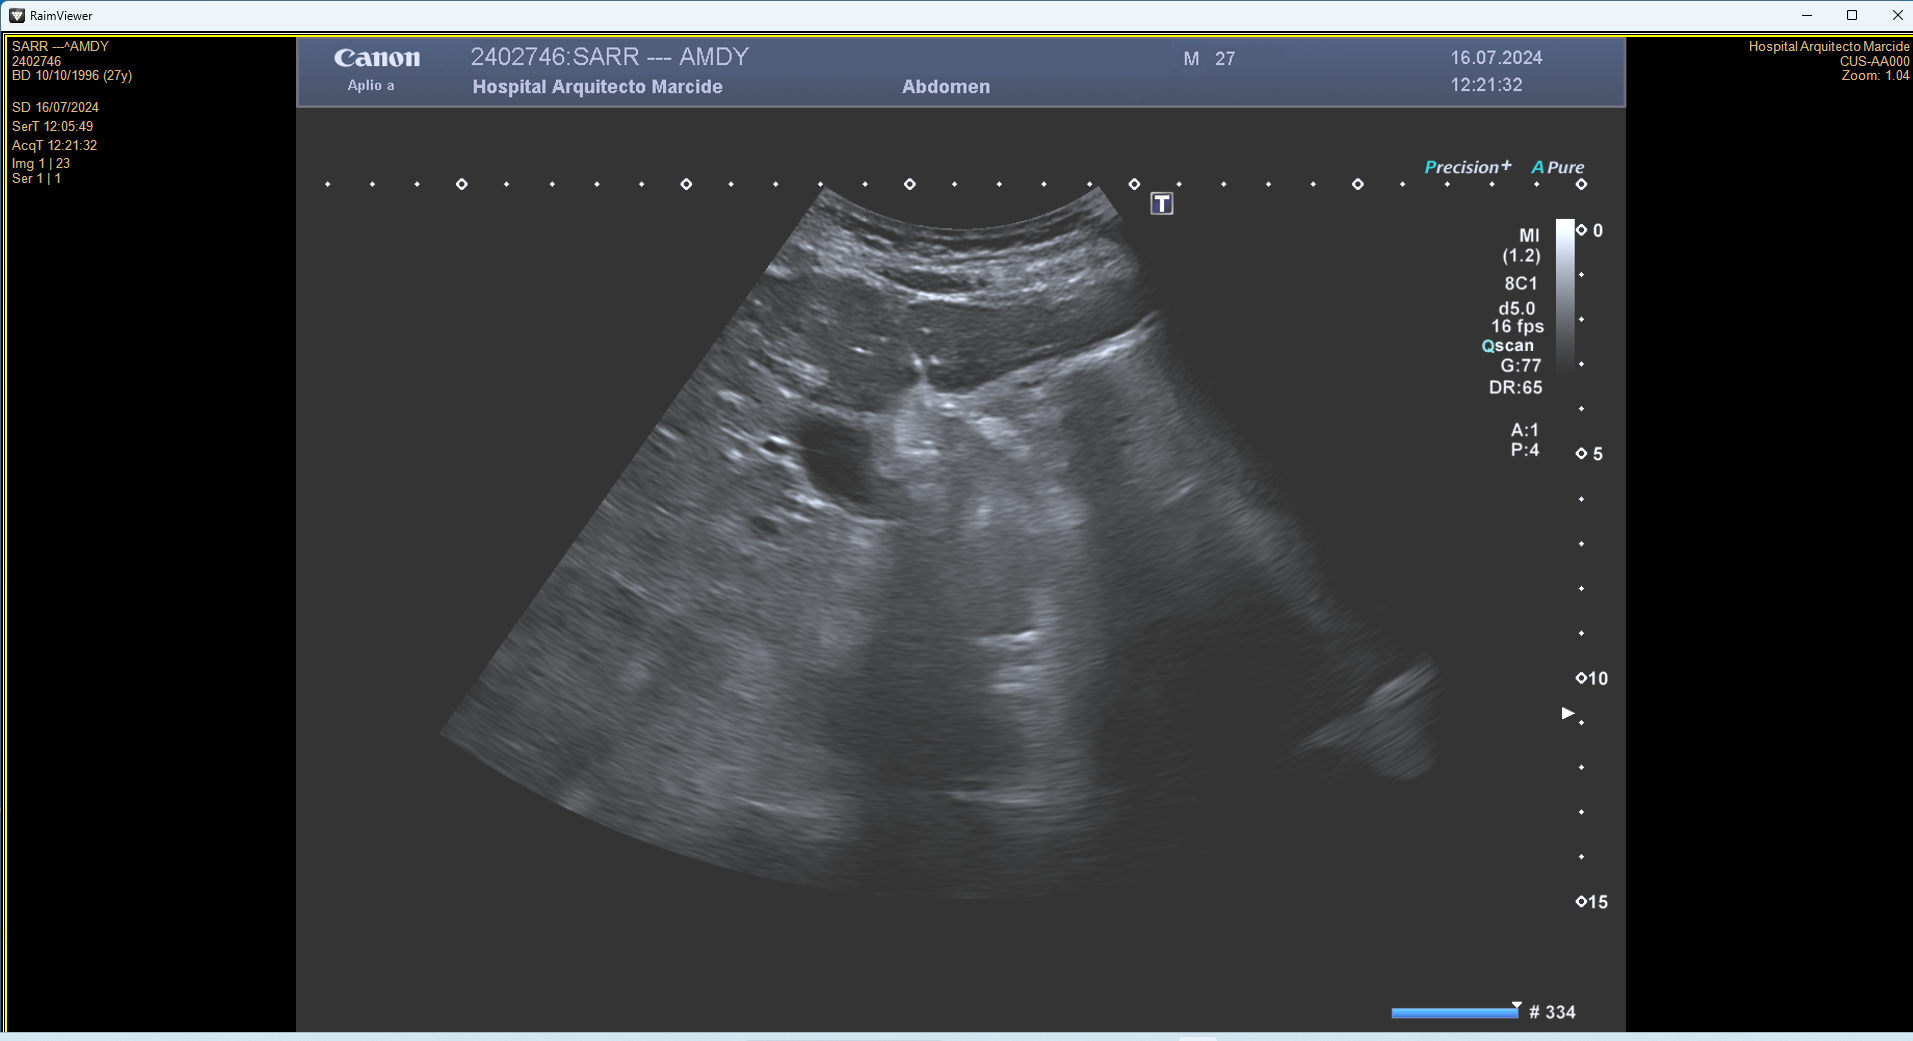Click the T marker icon near probe
1913x1041 pixels.
click(1161, 204)
